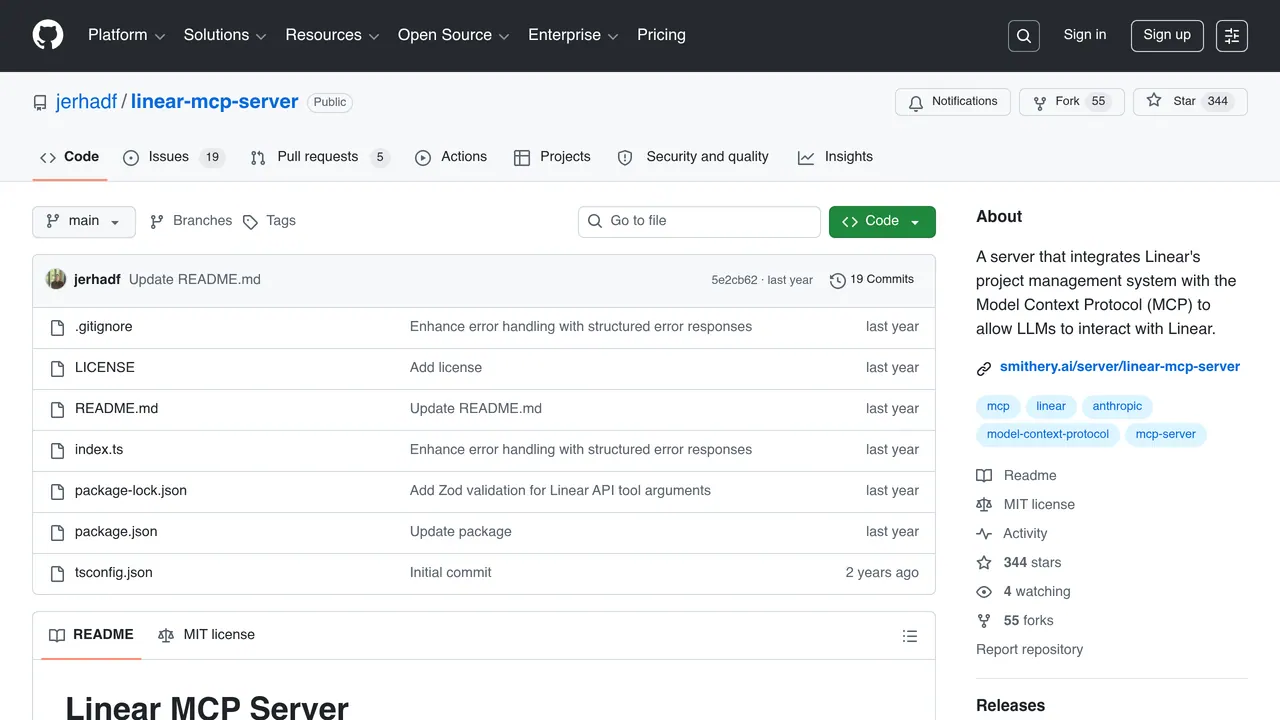
Task: Select the README tab in file viewer
Action: [91, 635]
